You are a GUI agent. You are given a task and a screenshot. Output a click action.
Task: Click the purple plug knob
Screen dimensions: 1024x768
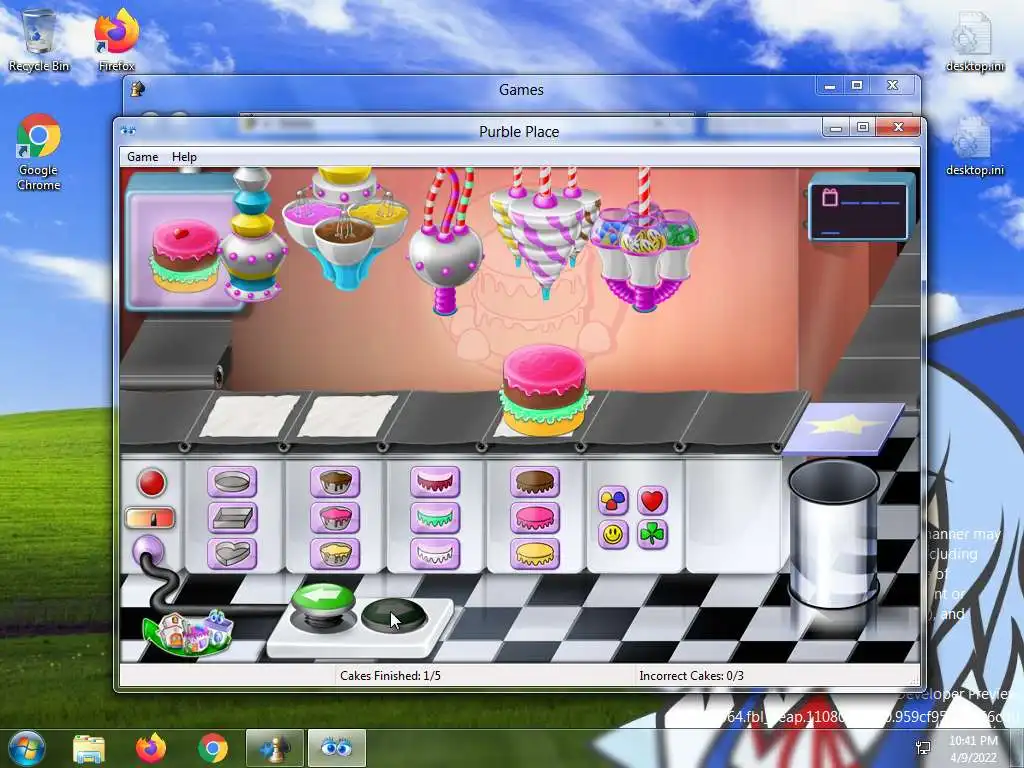pos(148,551)
